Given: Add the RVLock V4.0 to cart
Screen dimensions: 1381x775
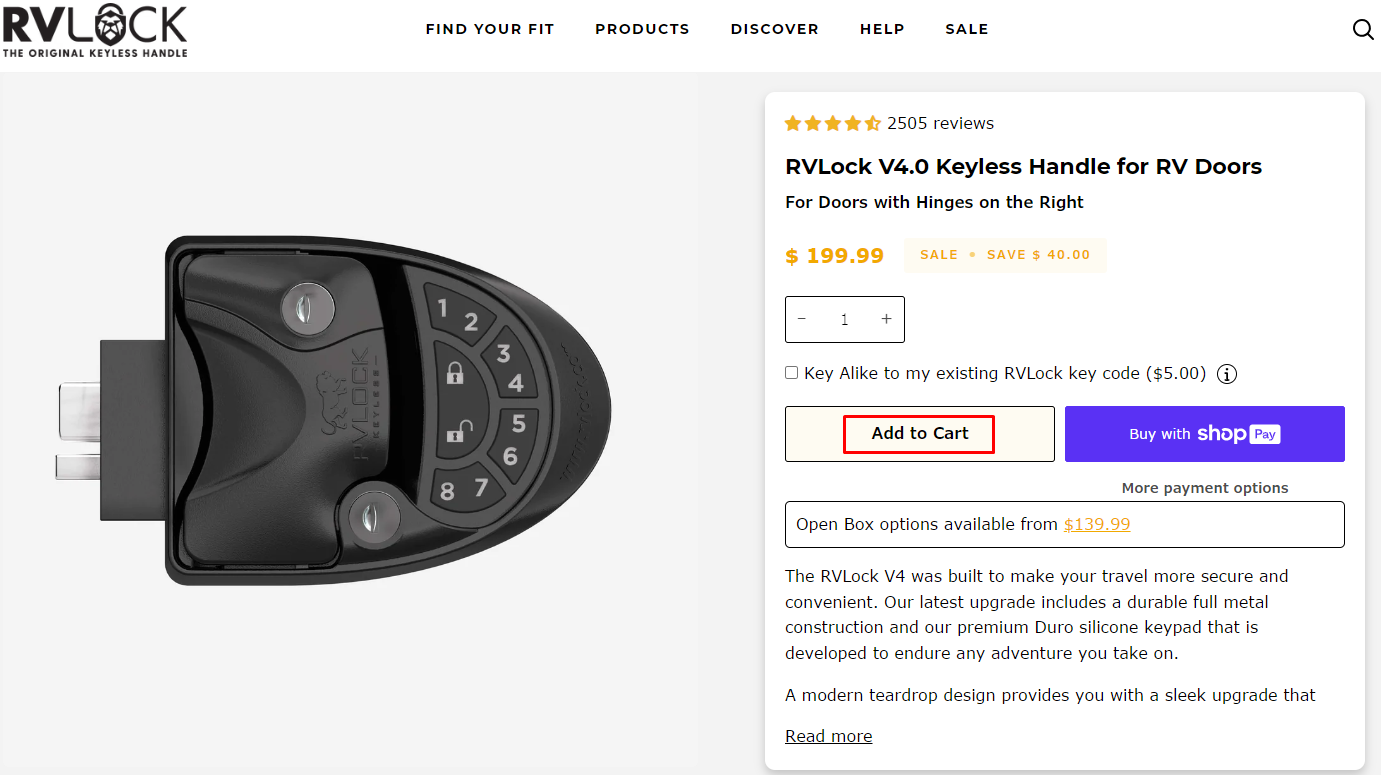Looking at the screenshot, I should click(x=919, y=434).
